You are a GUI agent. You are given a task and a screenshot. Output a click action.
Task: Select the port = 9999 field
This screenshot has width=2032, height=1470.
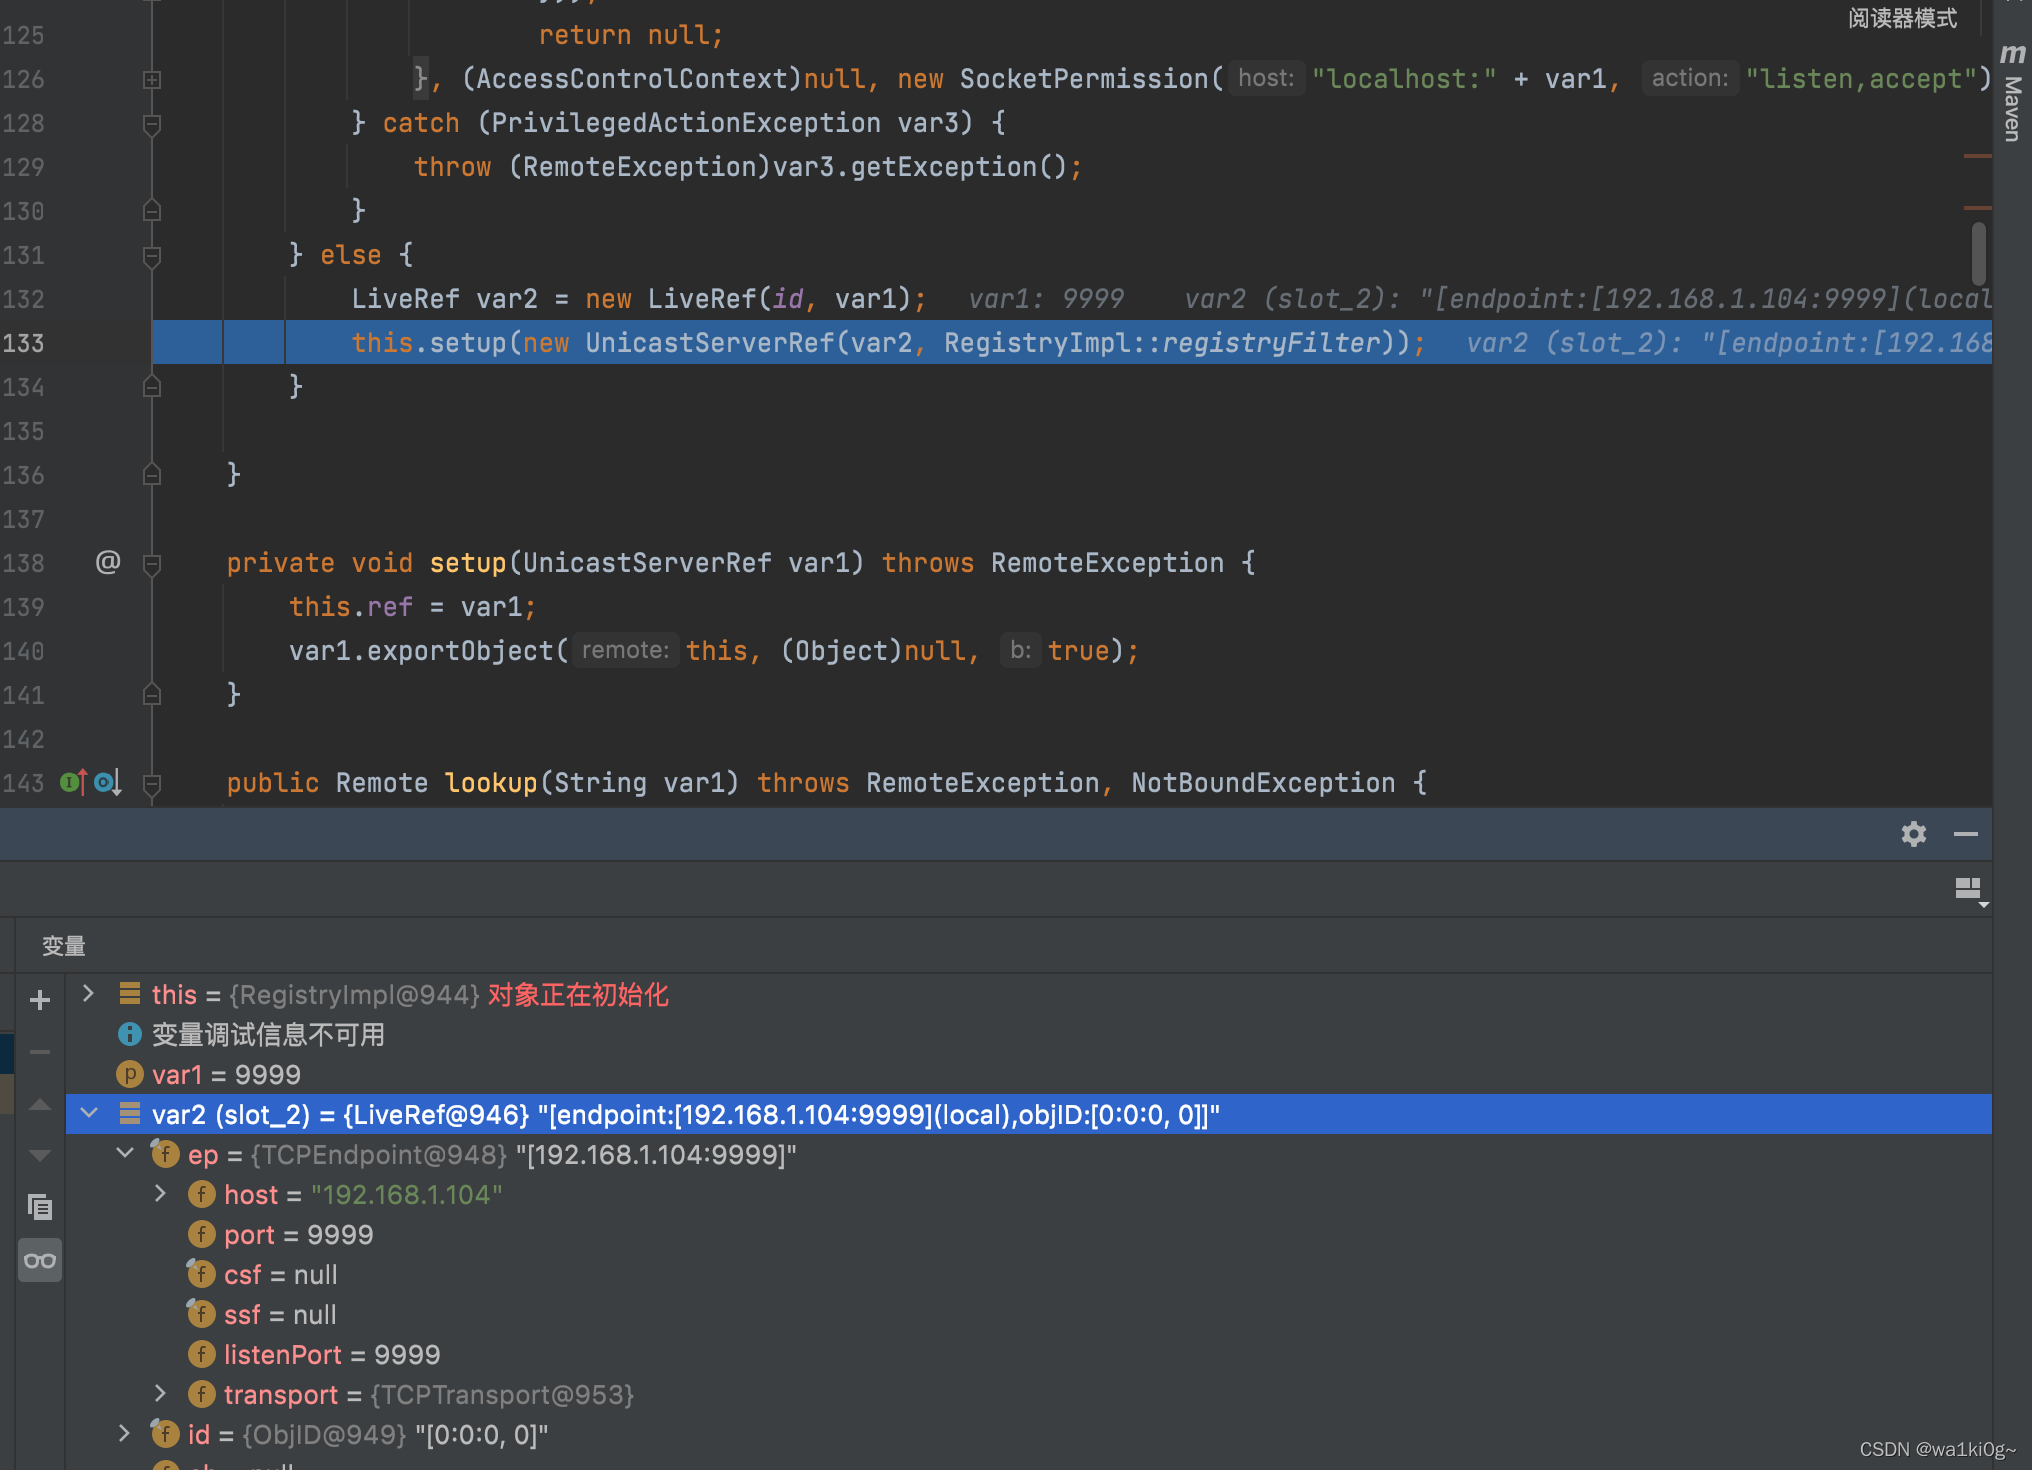click(x=1028, y=1234)
